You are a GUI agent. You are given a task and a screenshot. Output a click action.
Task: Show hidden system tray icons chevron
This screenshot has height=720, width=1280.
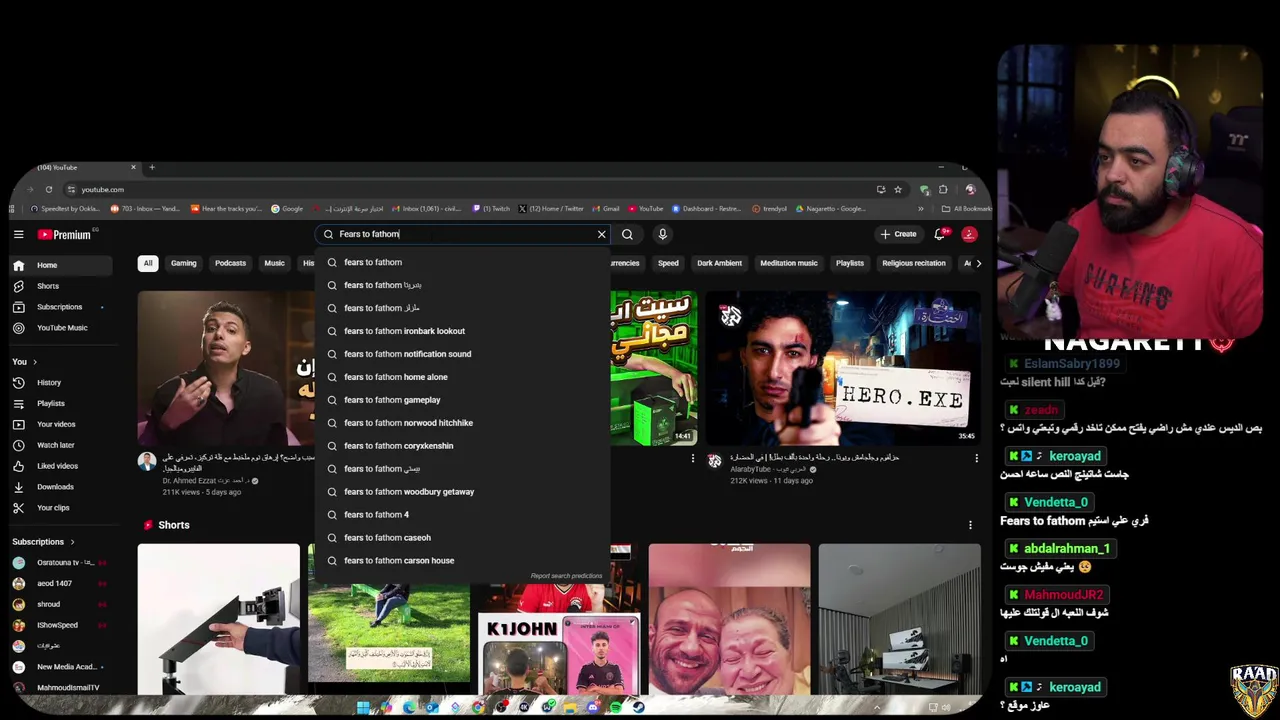pos(877,707)
